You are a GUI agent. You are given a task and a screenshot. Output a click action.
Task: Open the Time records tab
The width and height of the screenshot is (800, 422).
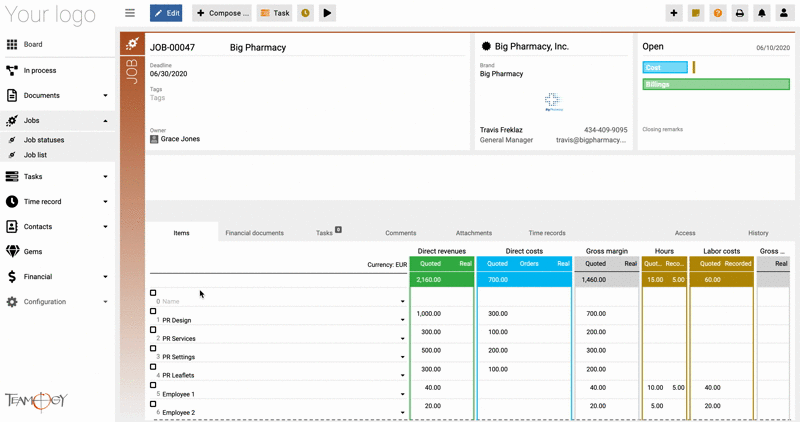(x=547, y=233)
